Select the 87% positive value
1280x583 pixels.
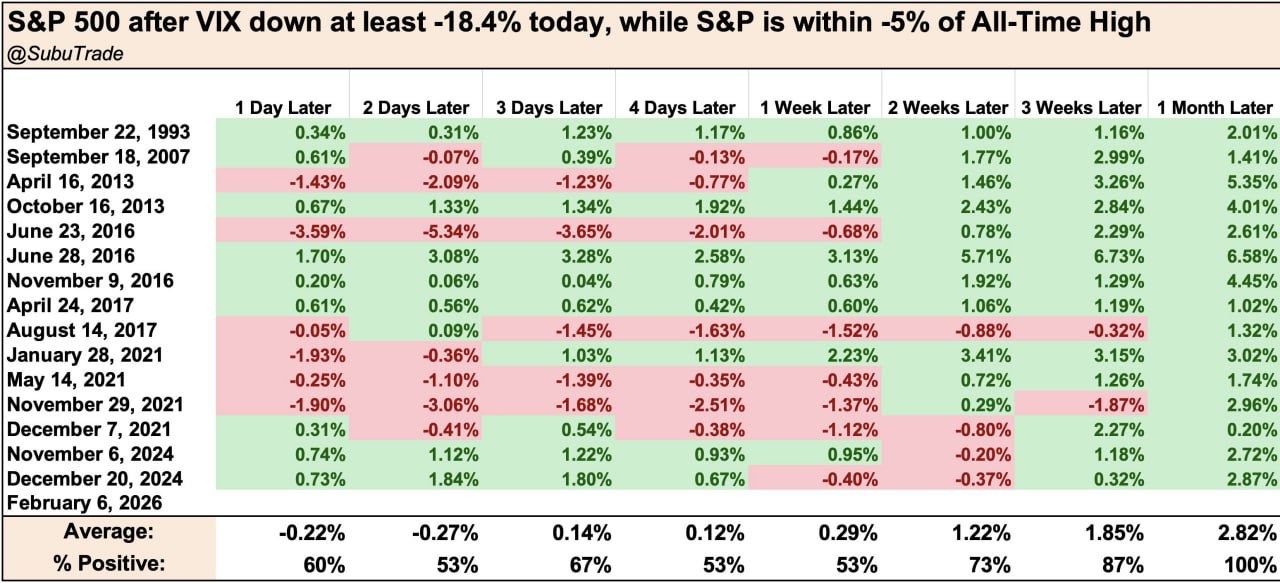click(x=1125, y=562)
